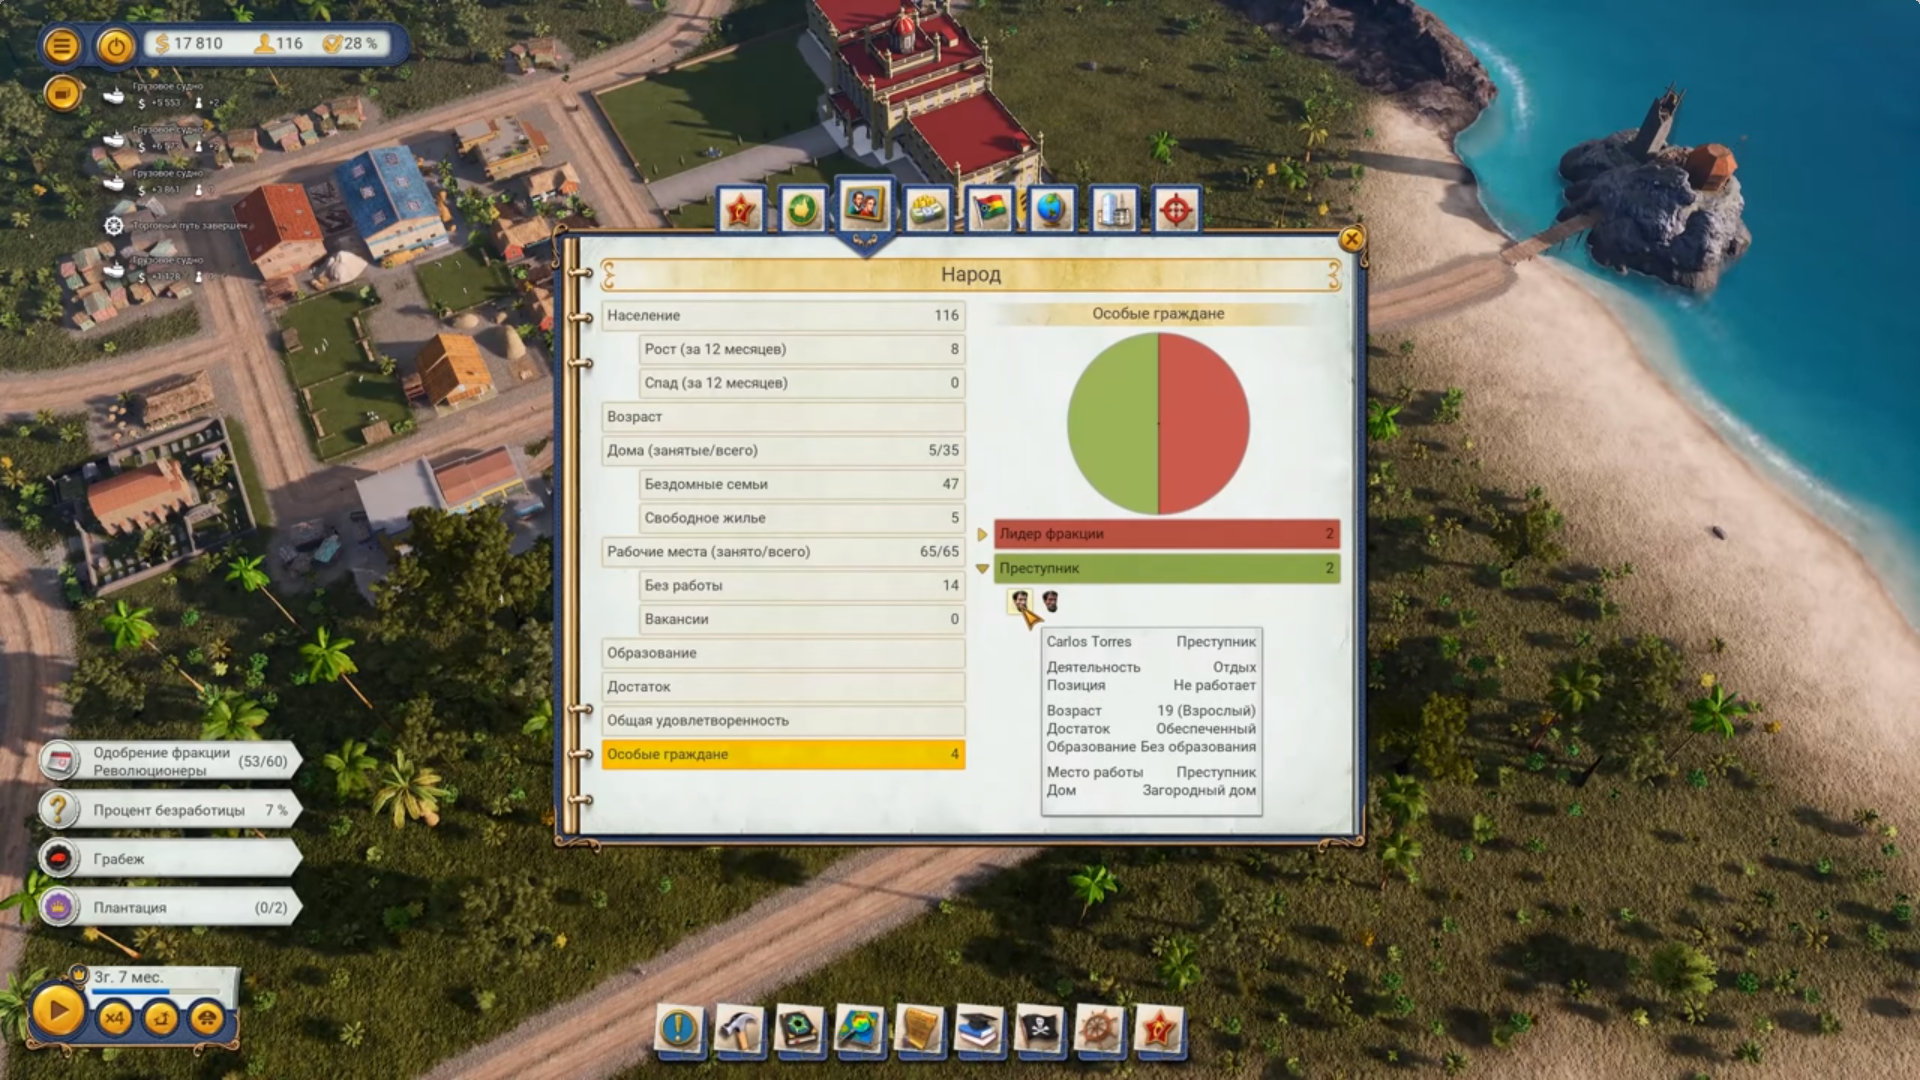Click the tasks exclamation mark icon
This screenshot has height=1080, width=1920.
[x=679, y=1029]
